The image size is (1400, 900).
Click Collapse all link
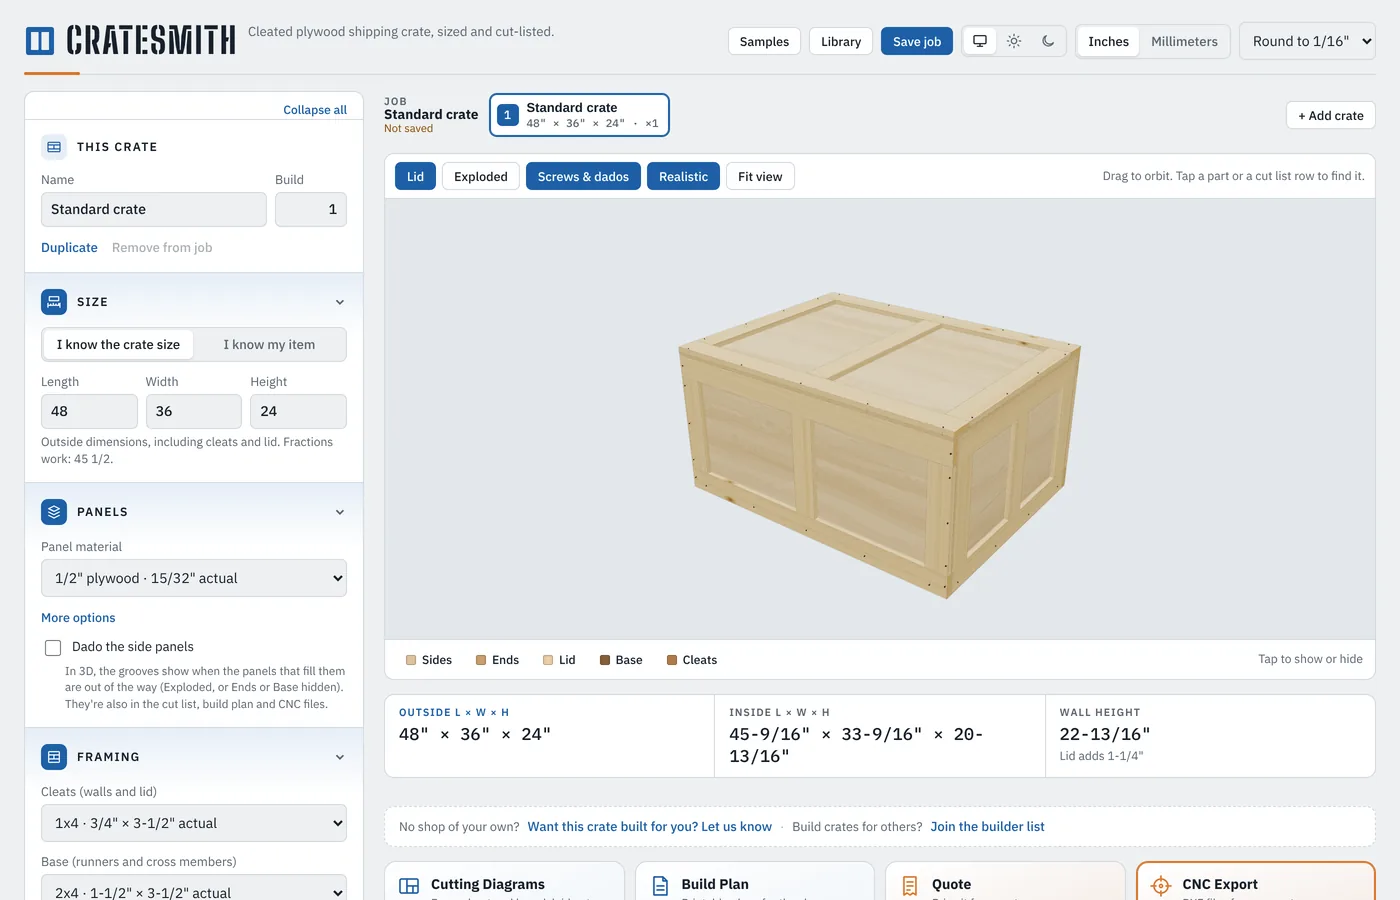pos(315,110)
